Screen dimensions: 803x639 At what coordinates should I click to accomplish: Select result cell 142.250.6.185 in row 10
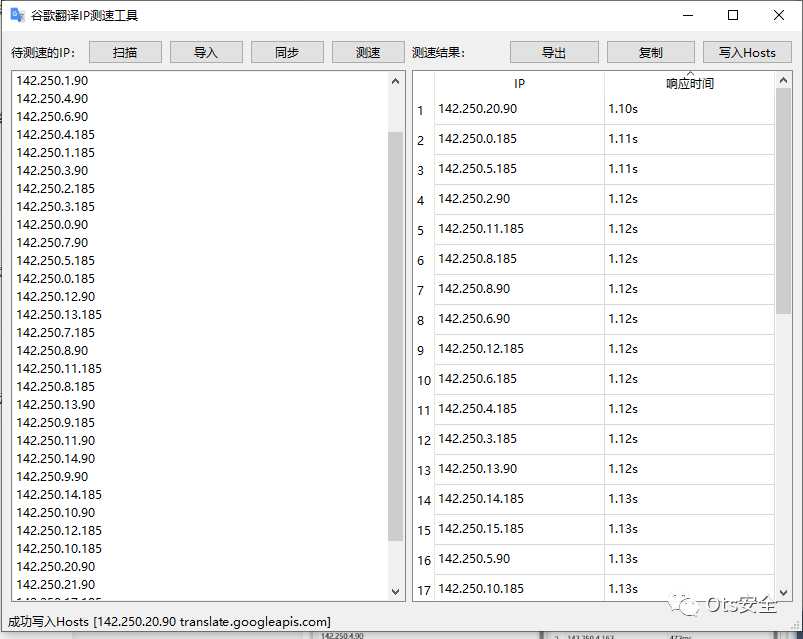point(519,379)
